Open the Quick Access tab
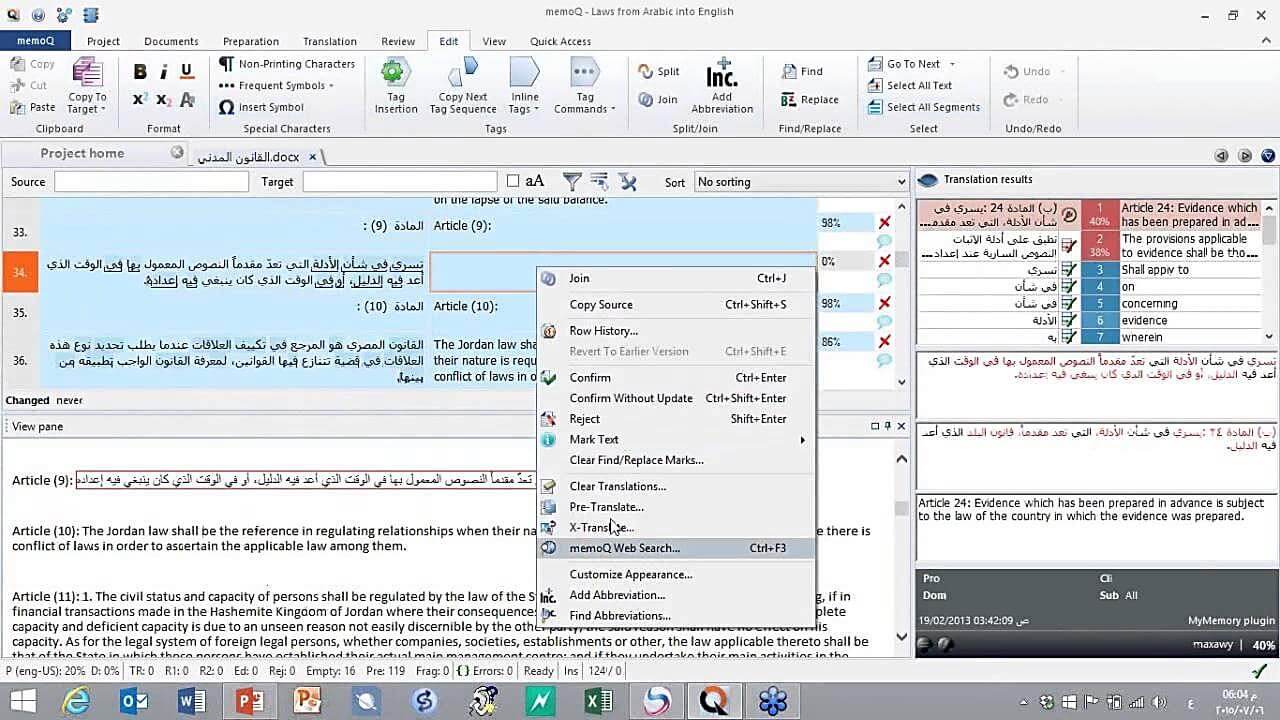Image resolution: width=1280 pixels, height=720 pixels. tap(560, 41)
